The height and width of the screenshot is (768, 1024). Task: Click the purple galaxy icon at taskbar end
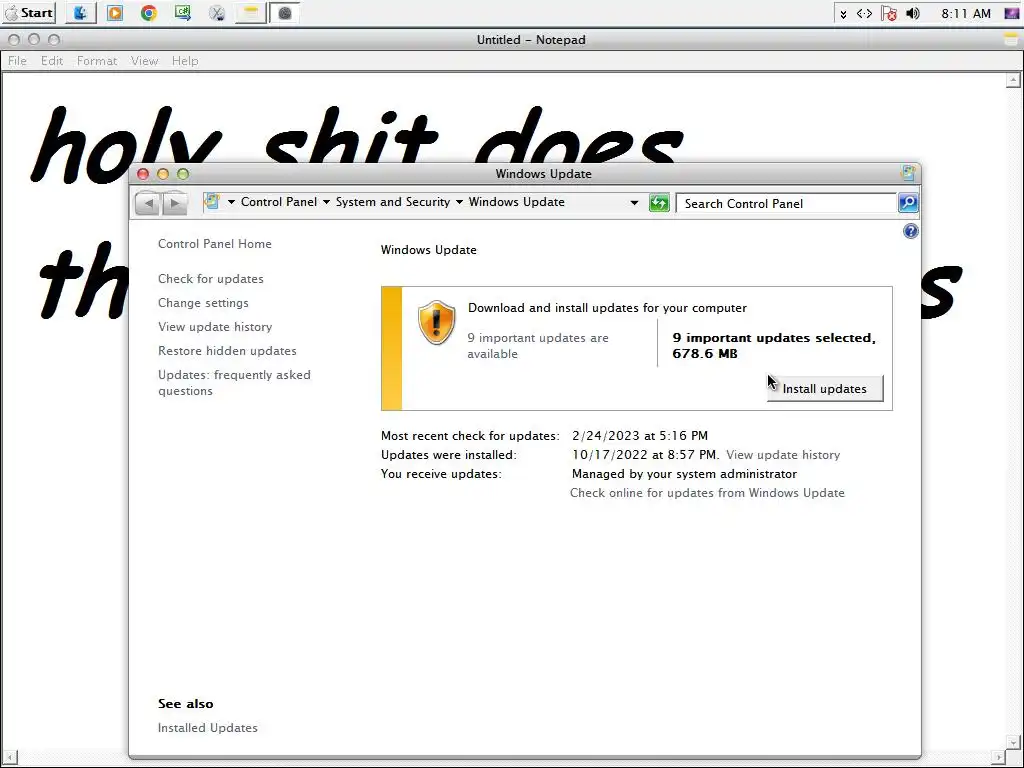pyautogui.click(x=1012, y=13)
